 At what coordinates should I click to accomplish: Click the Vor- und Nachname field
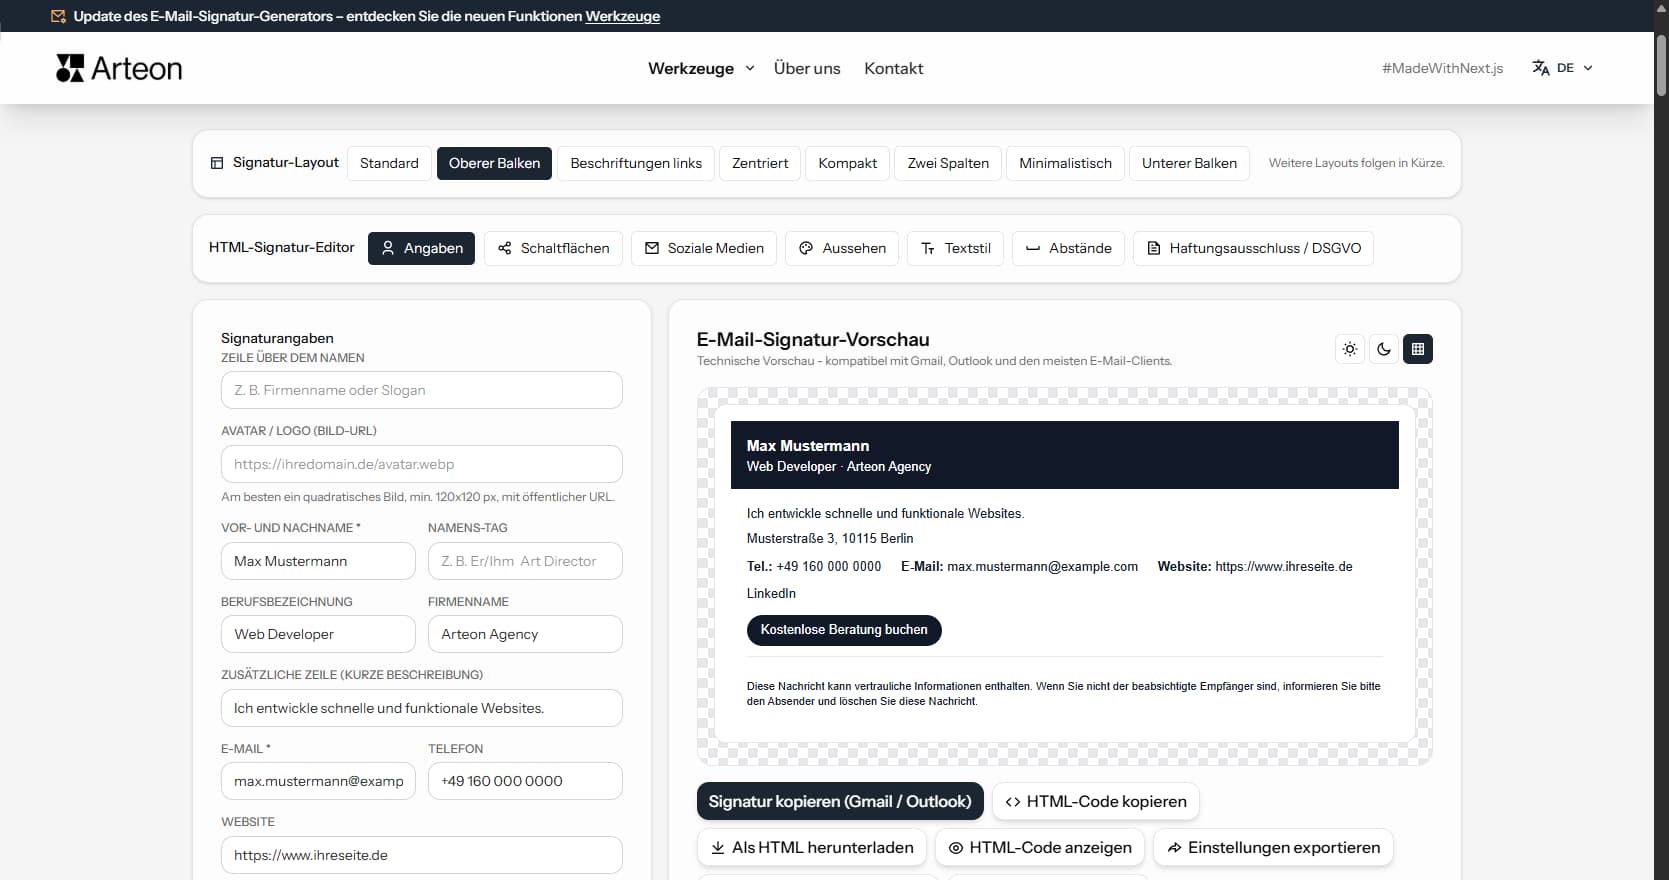pyautogui.click(x=318, y=561)
